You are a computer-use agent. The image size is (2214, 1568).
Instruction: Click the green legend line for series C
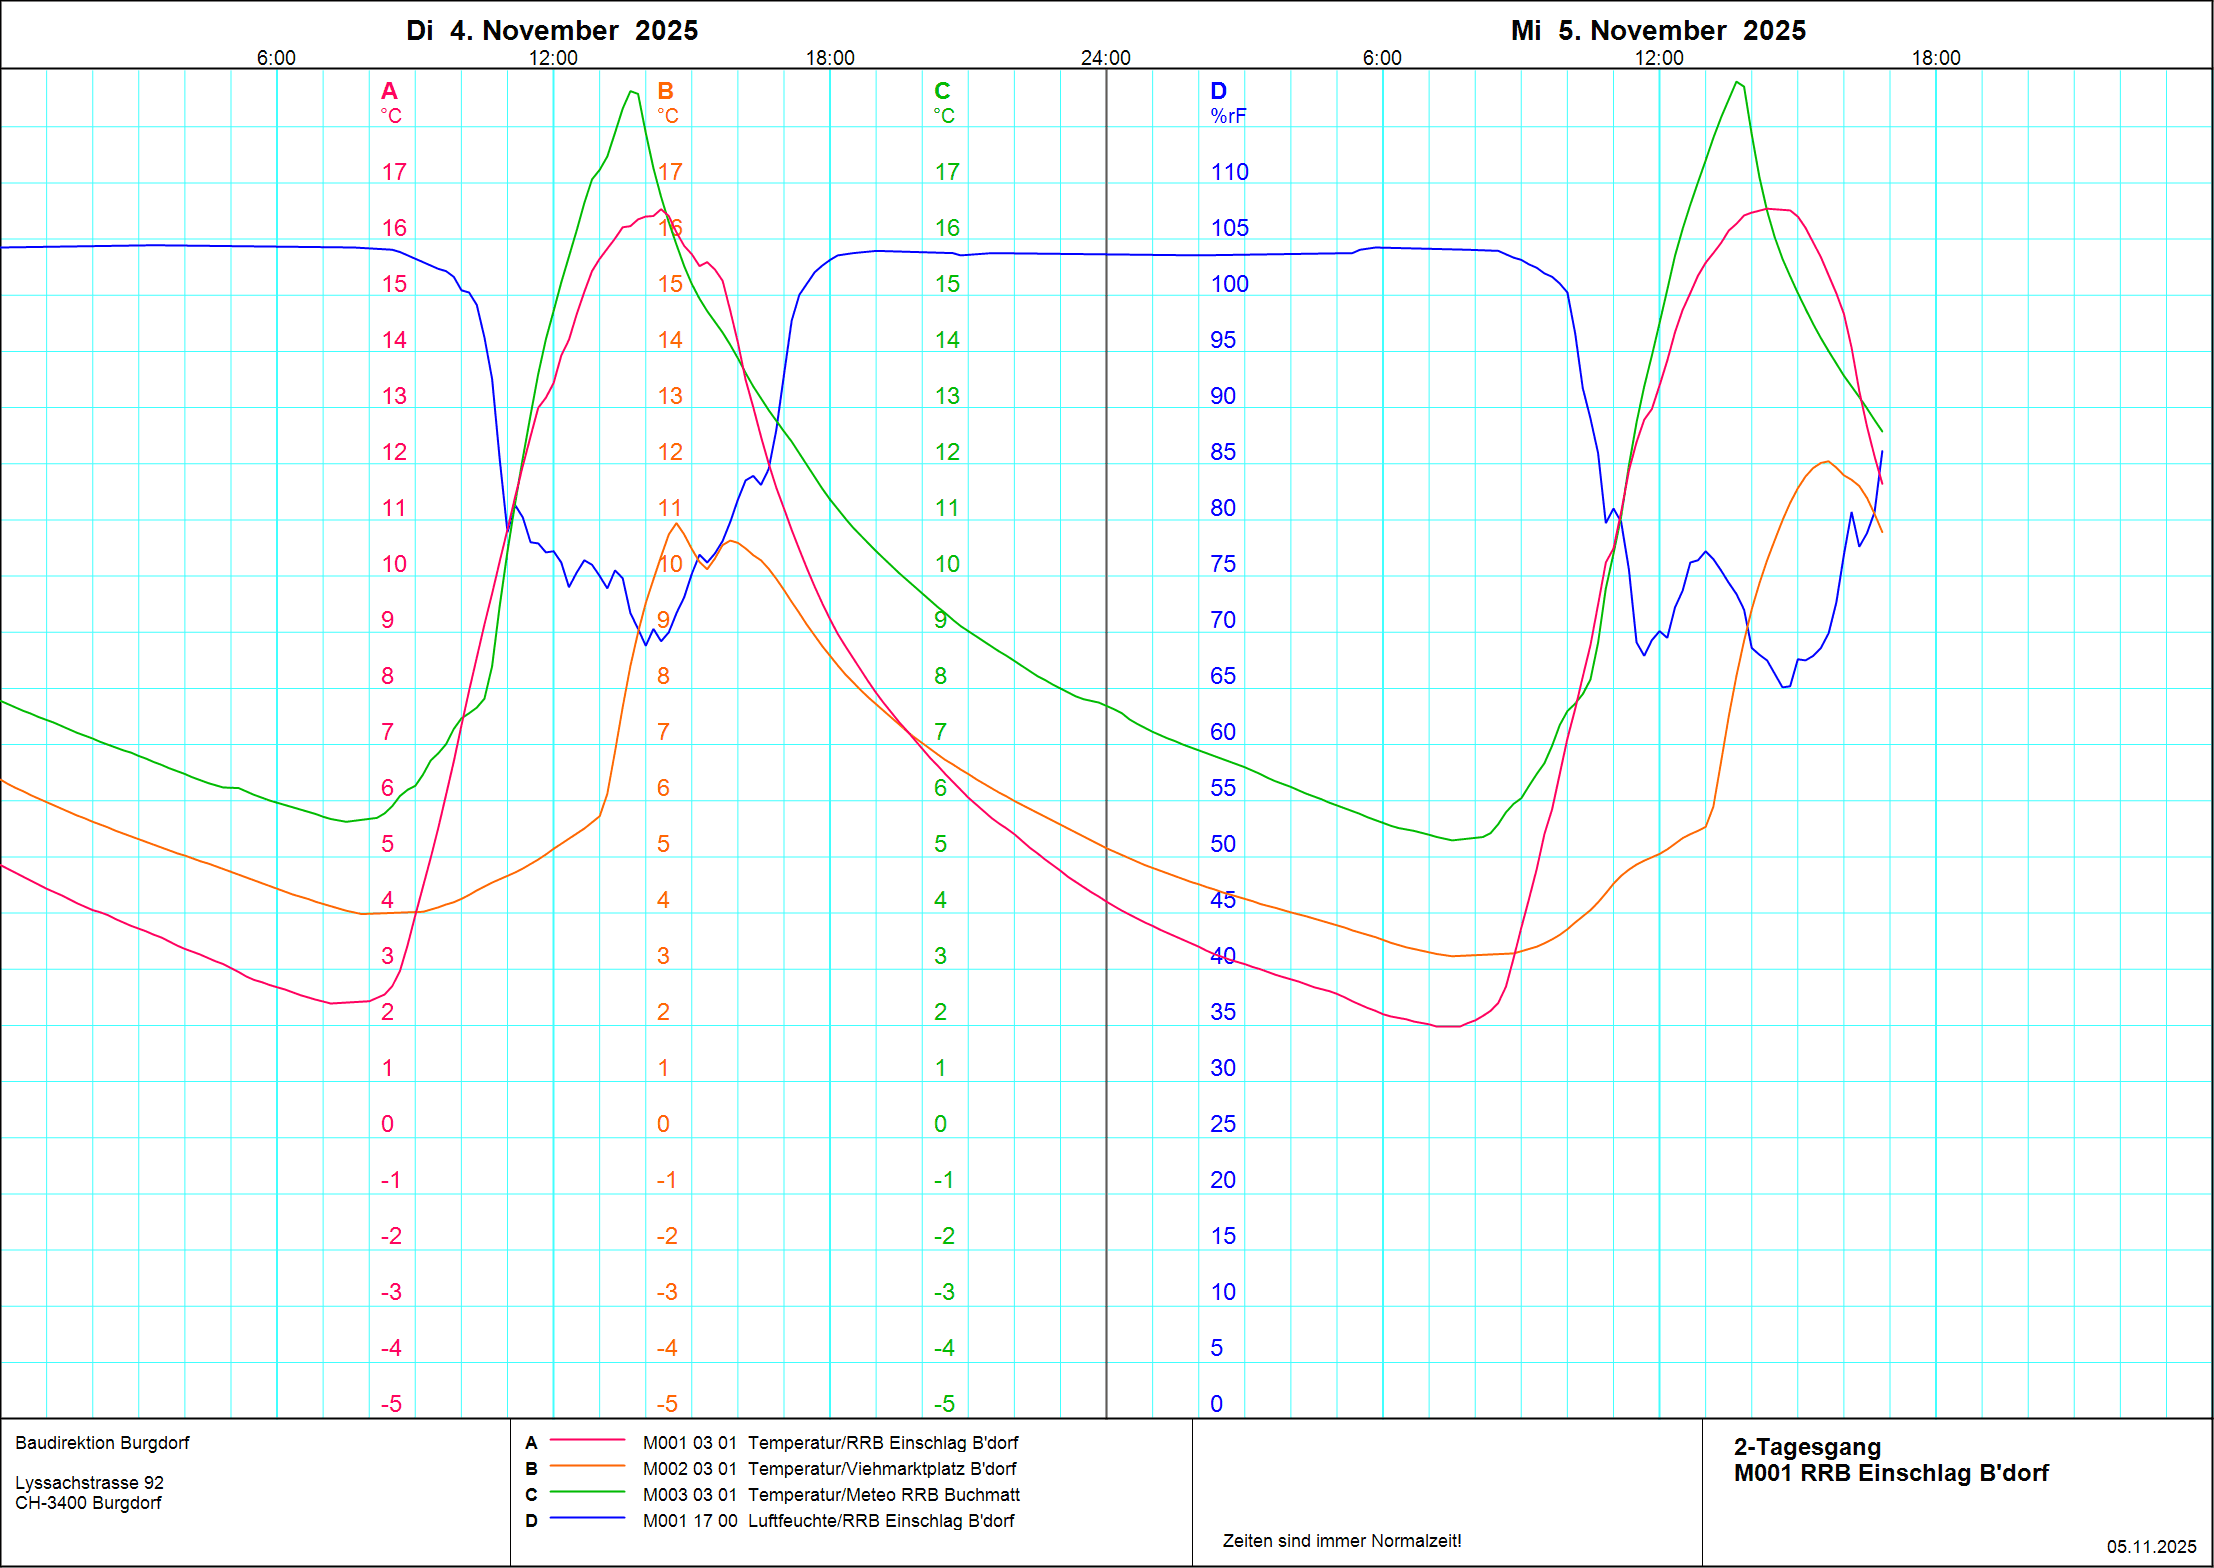[x=587, y=1492]
